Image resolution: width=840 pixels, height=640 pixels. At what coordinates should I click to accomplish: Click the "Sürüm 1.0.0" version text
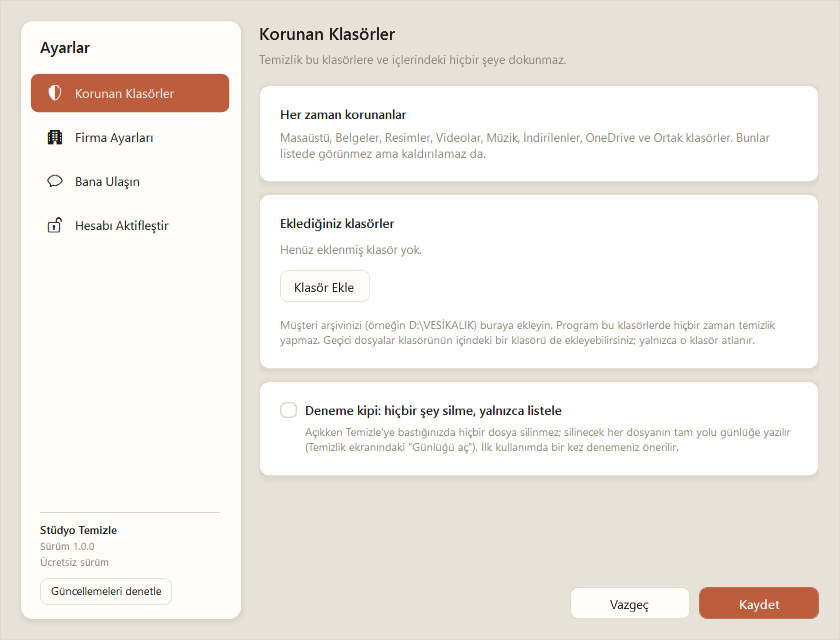tap(67, 546)
